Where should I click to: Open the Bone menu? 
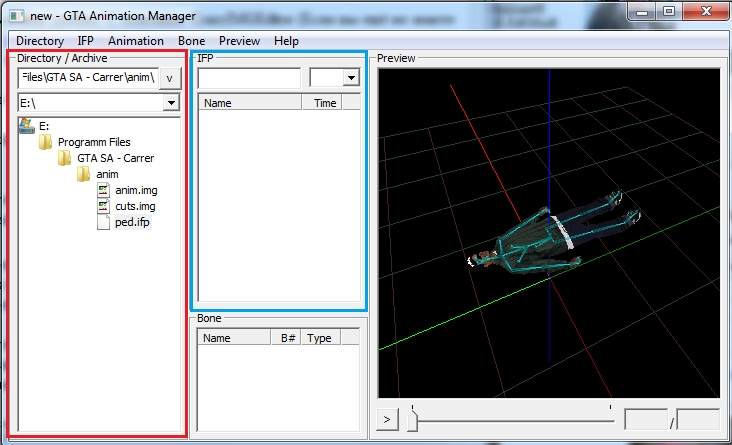pos(191,41)
